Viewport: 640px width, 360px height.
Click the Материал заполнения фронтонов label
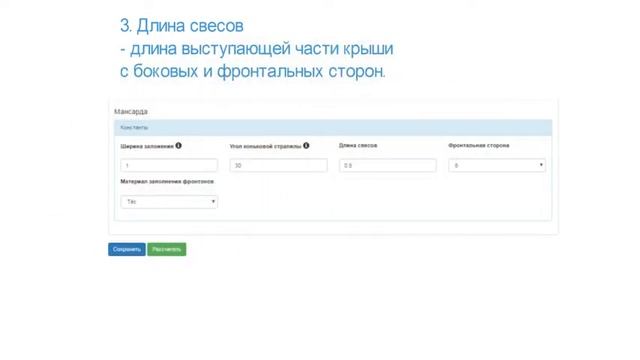[167, 182]
